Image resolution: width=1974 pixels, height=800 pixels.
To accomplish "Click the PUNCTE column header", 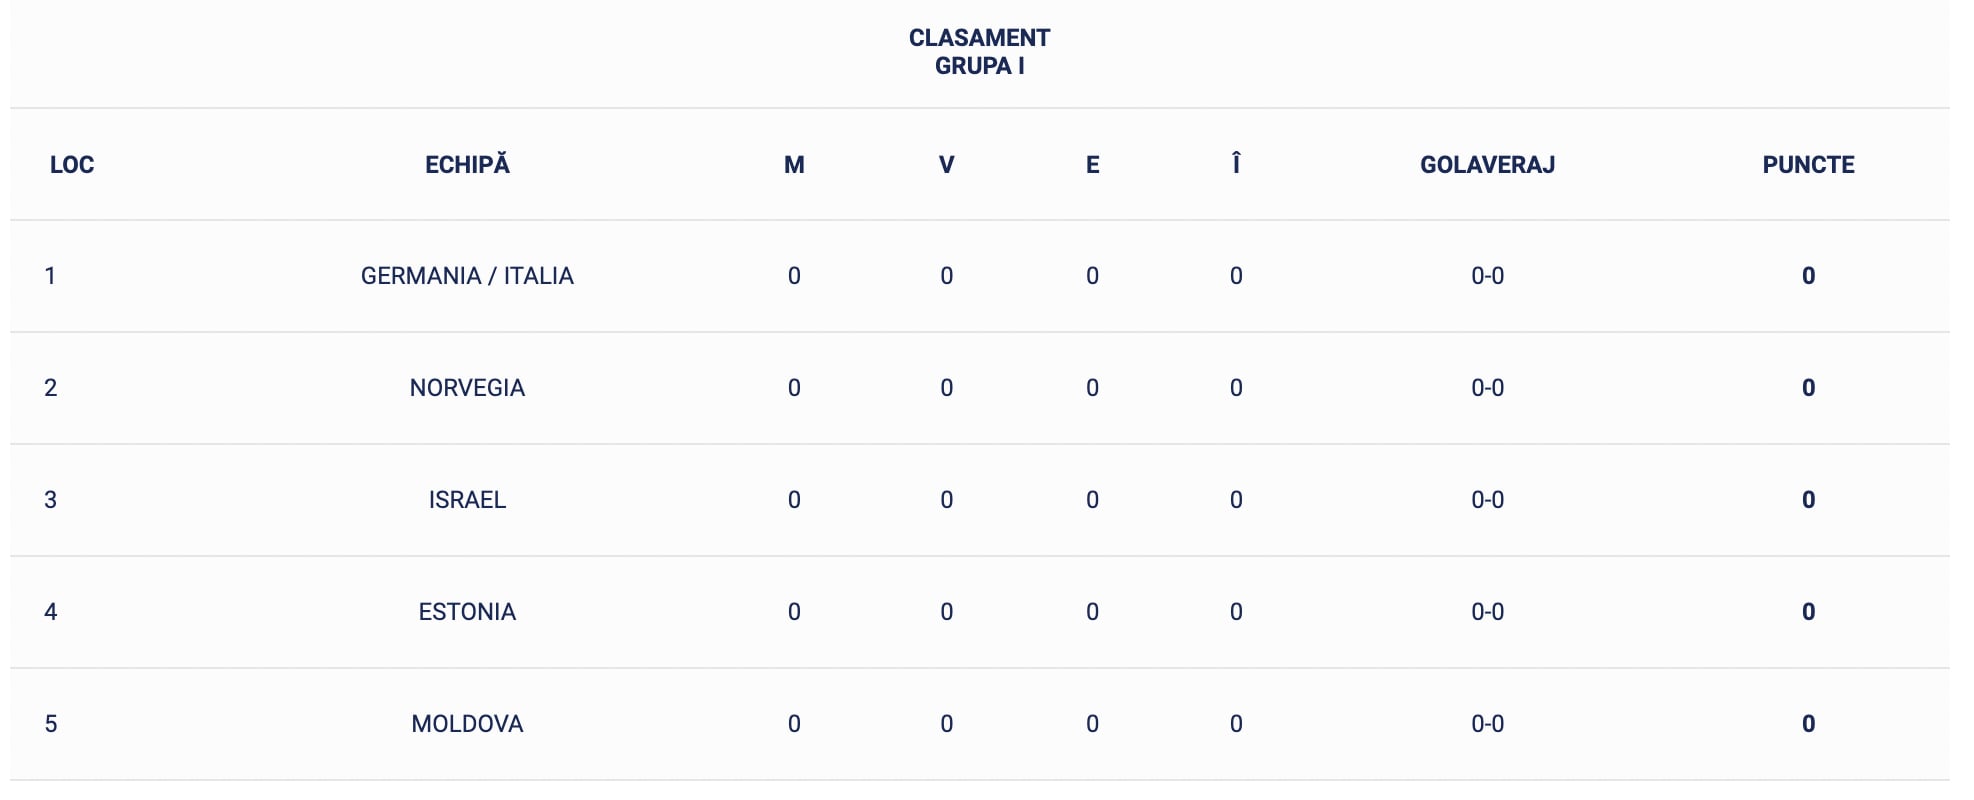I will tap(1808, 165).
